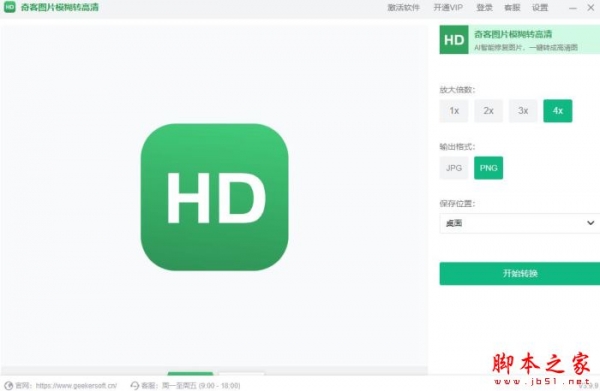Open 客服 in the title bar

click(x=512, y=8)
